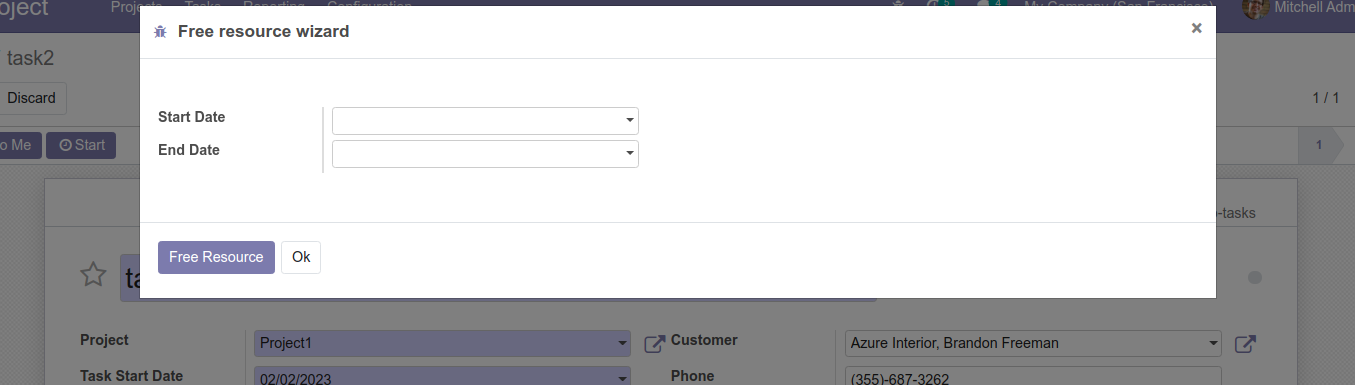Click the Free Resource button
This screenshot has width=1355, height=385.
pos(216,257)
